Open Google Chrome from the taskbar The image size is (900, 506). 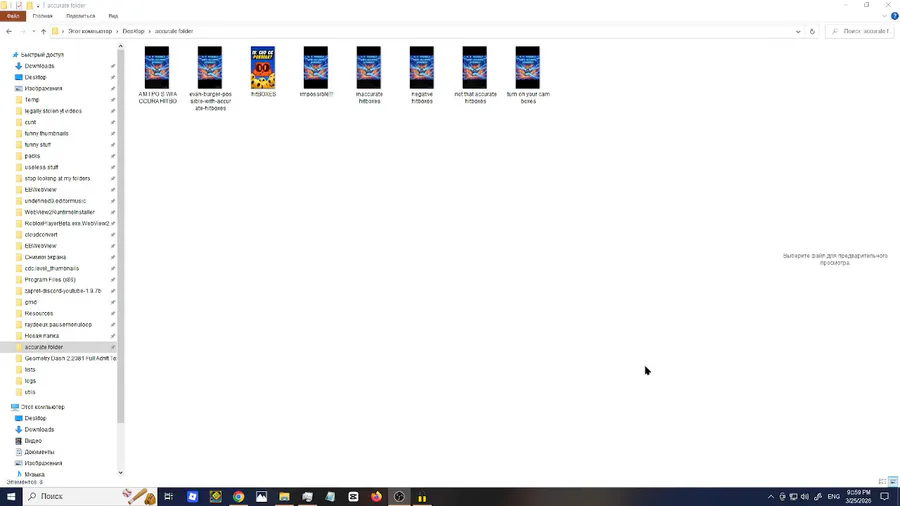[238, 497]
